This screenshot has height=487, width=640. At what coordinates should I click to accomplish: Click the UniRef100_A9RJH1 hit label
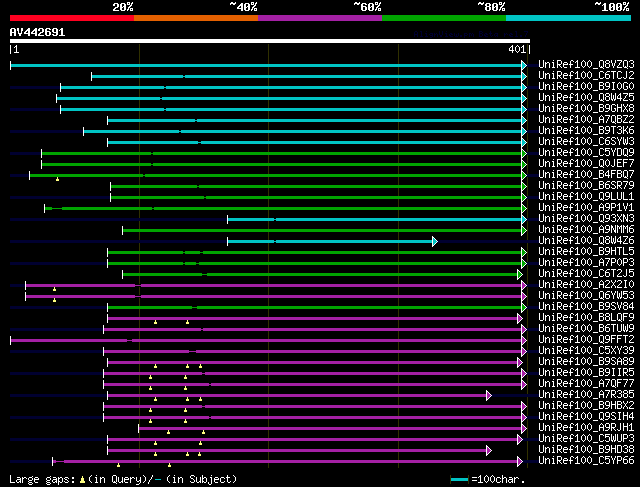pyautogui.click(x=586, y=428)
